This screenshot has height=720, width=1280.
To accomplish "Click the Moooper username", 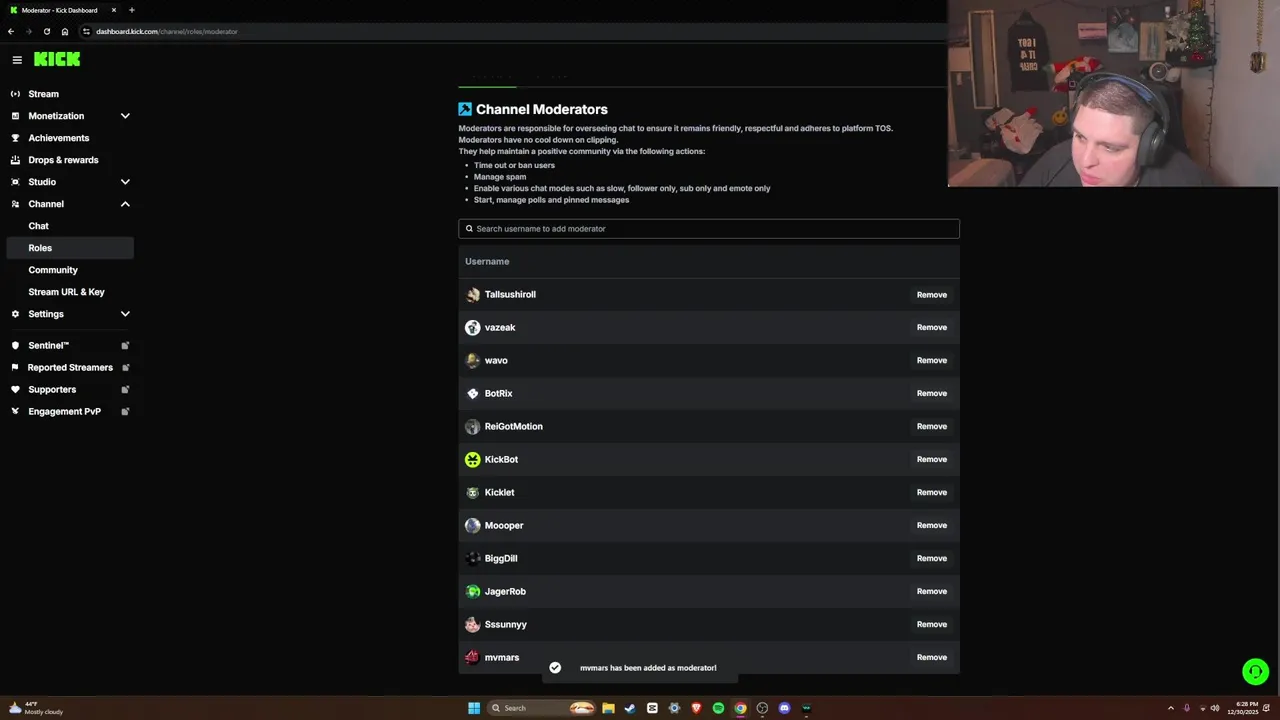I will coord(504,526).
